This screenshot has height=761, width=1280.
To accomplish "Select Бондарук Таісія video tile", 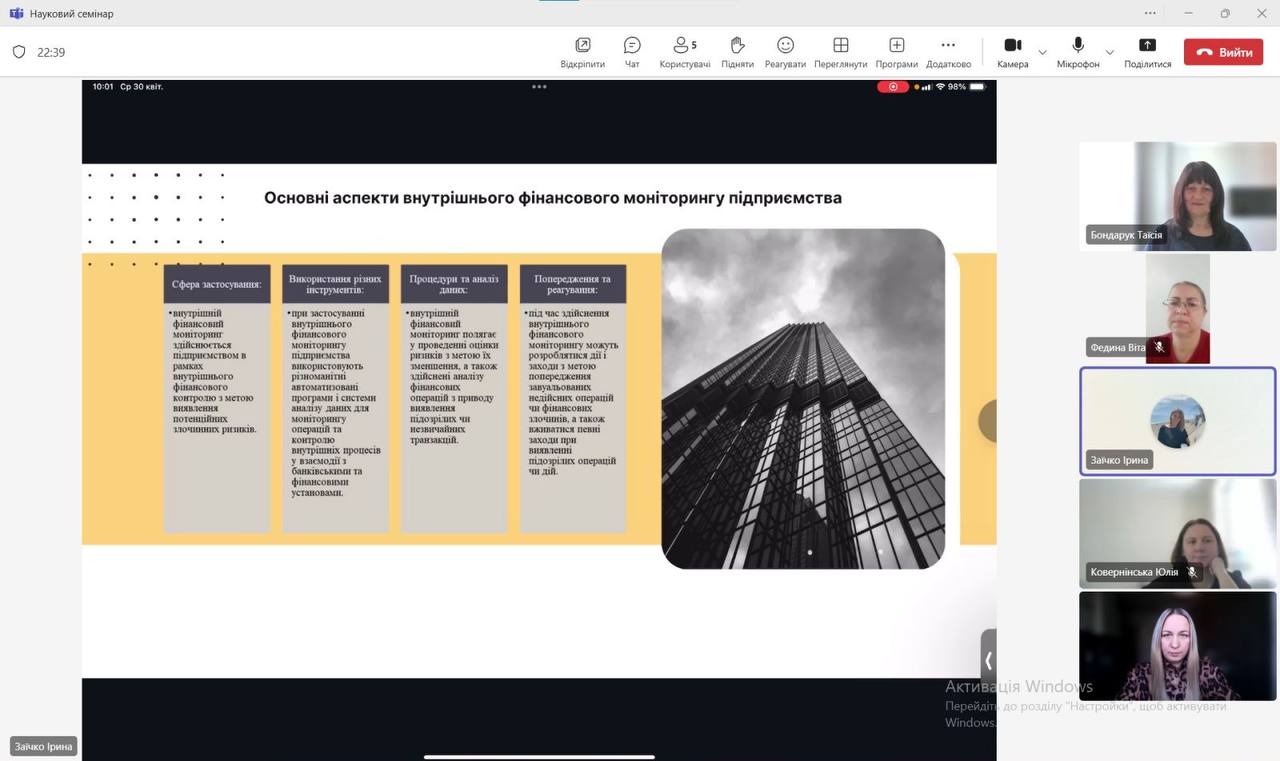I will click(x=1177, y=196).
